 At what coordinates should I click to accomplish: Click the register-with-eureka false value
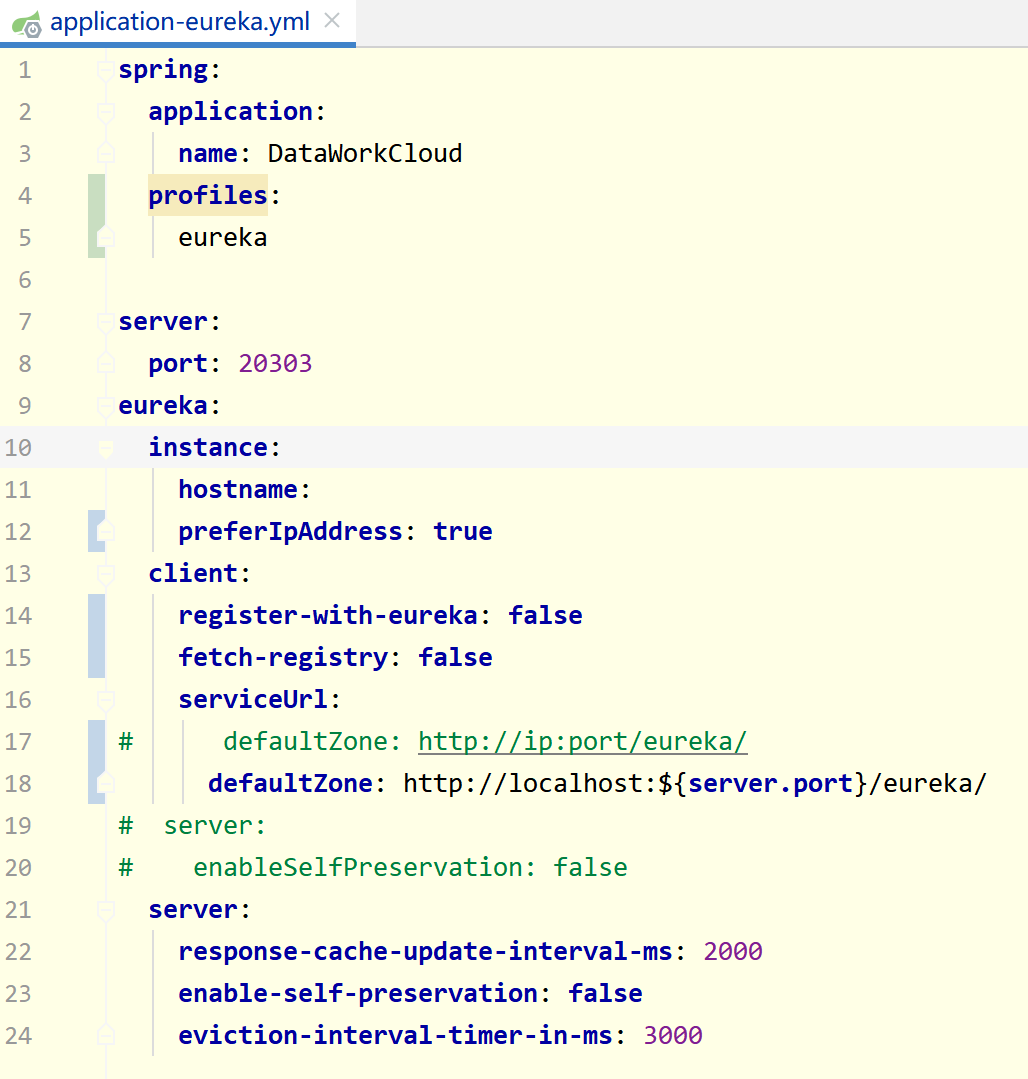tap(545, 616)
